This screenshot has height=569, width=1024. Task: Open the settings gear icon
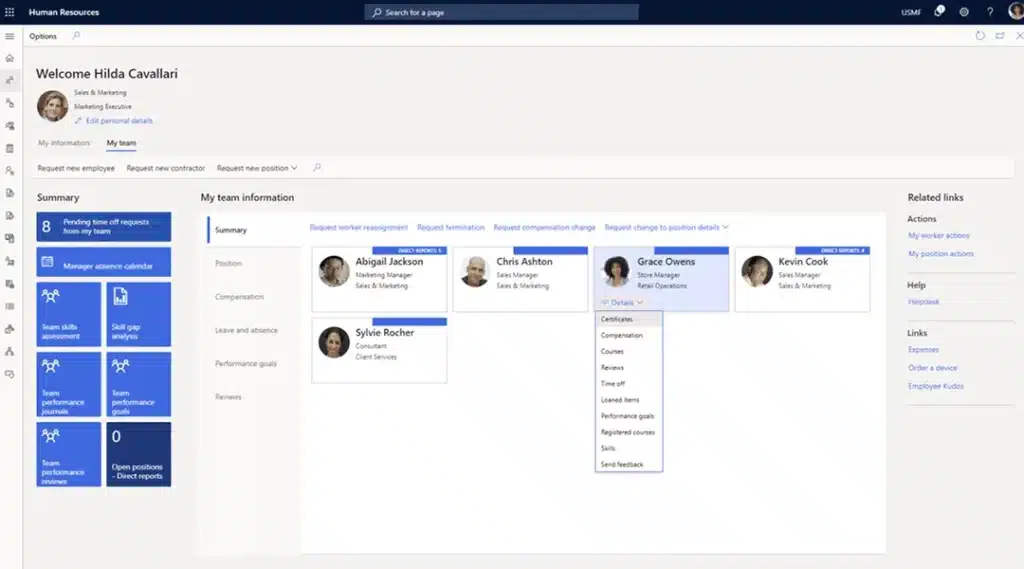964,12
